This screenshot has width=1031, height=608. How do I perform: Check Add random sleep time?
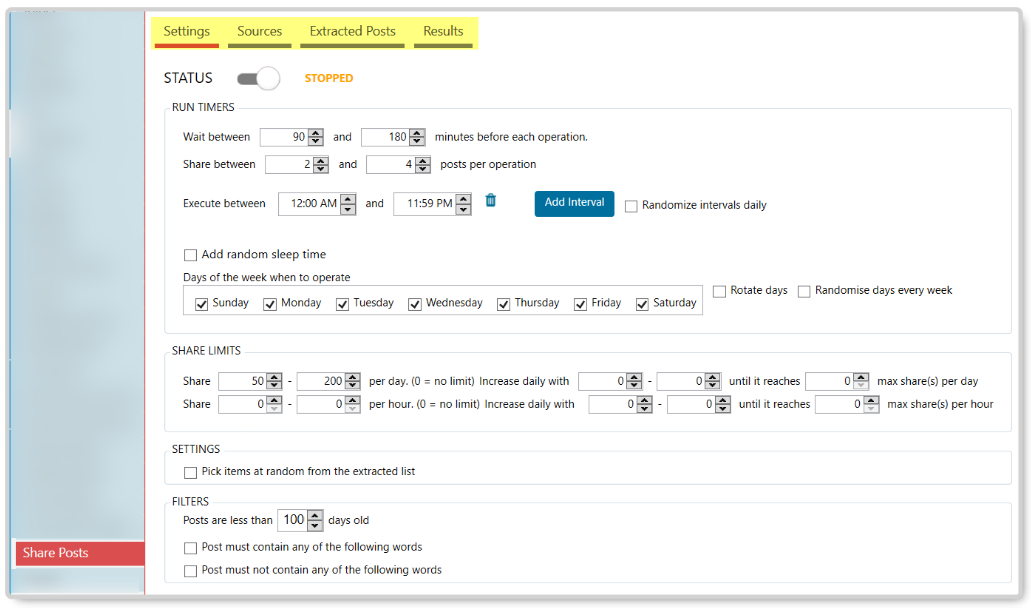(191, 255)
